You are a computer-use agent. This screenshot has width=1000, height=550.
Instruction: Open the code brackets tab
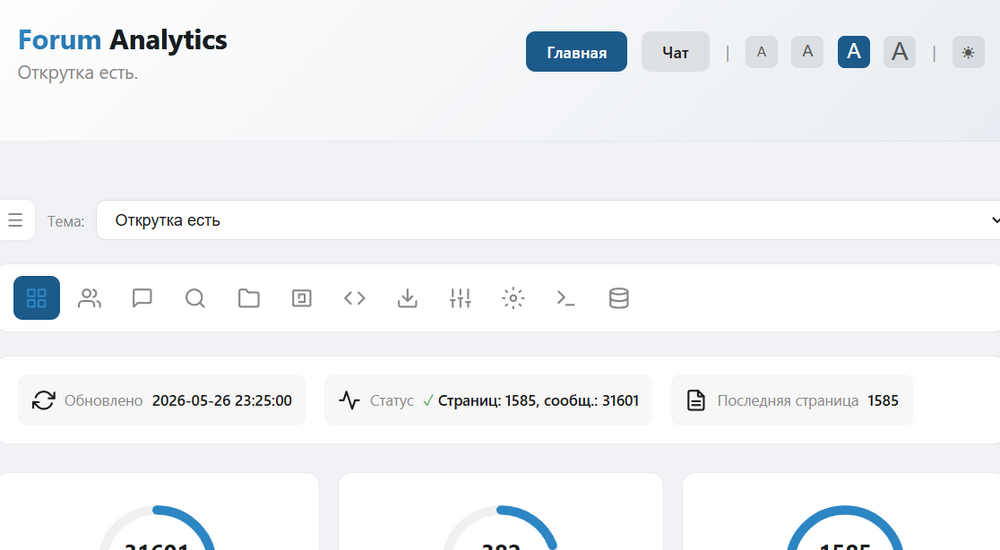pyautogui.click(x=355, y=298)
